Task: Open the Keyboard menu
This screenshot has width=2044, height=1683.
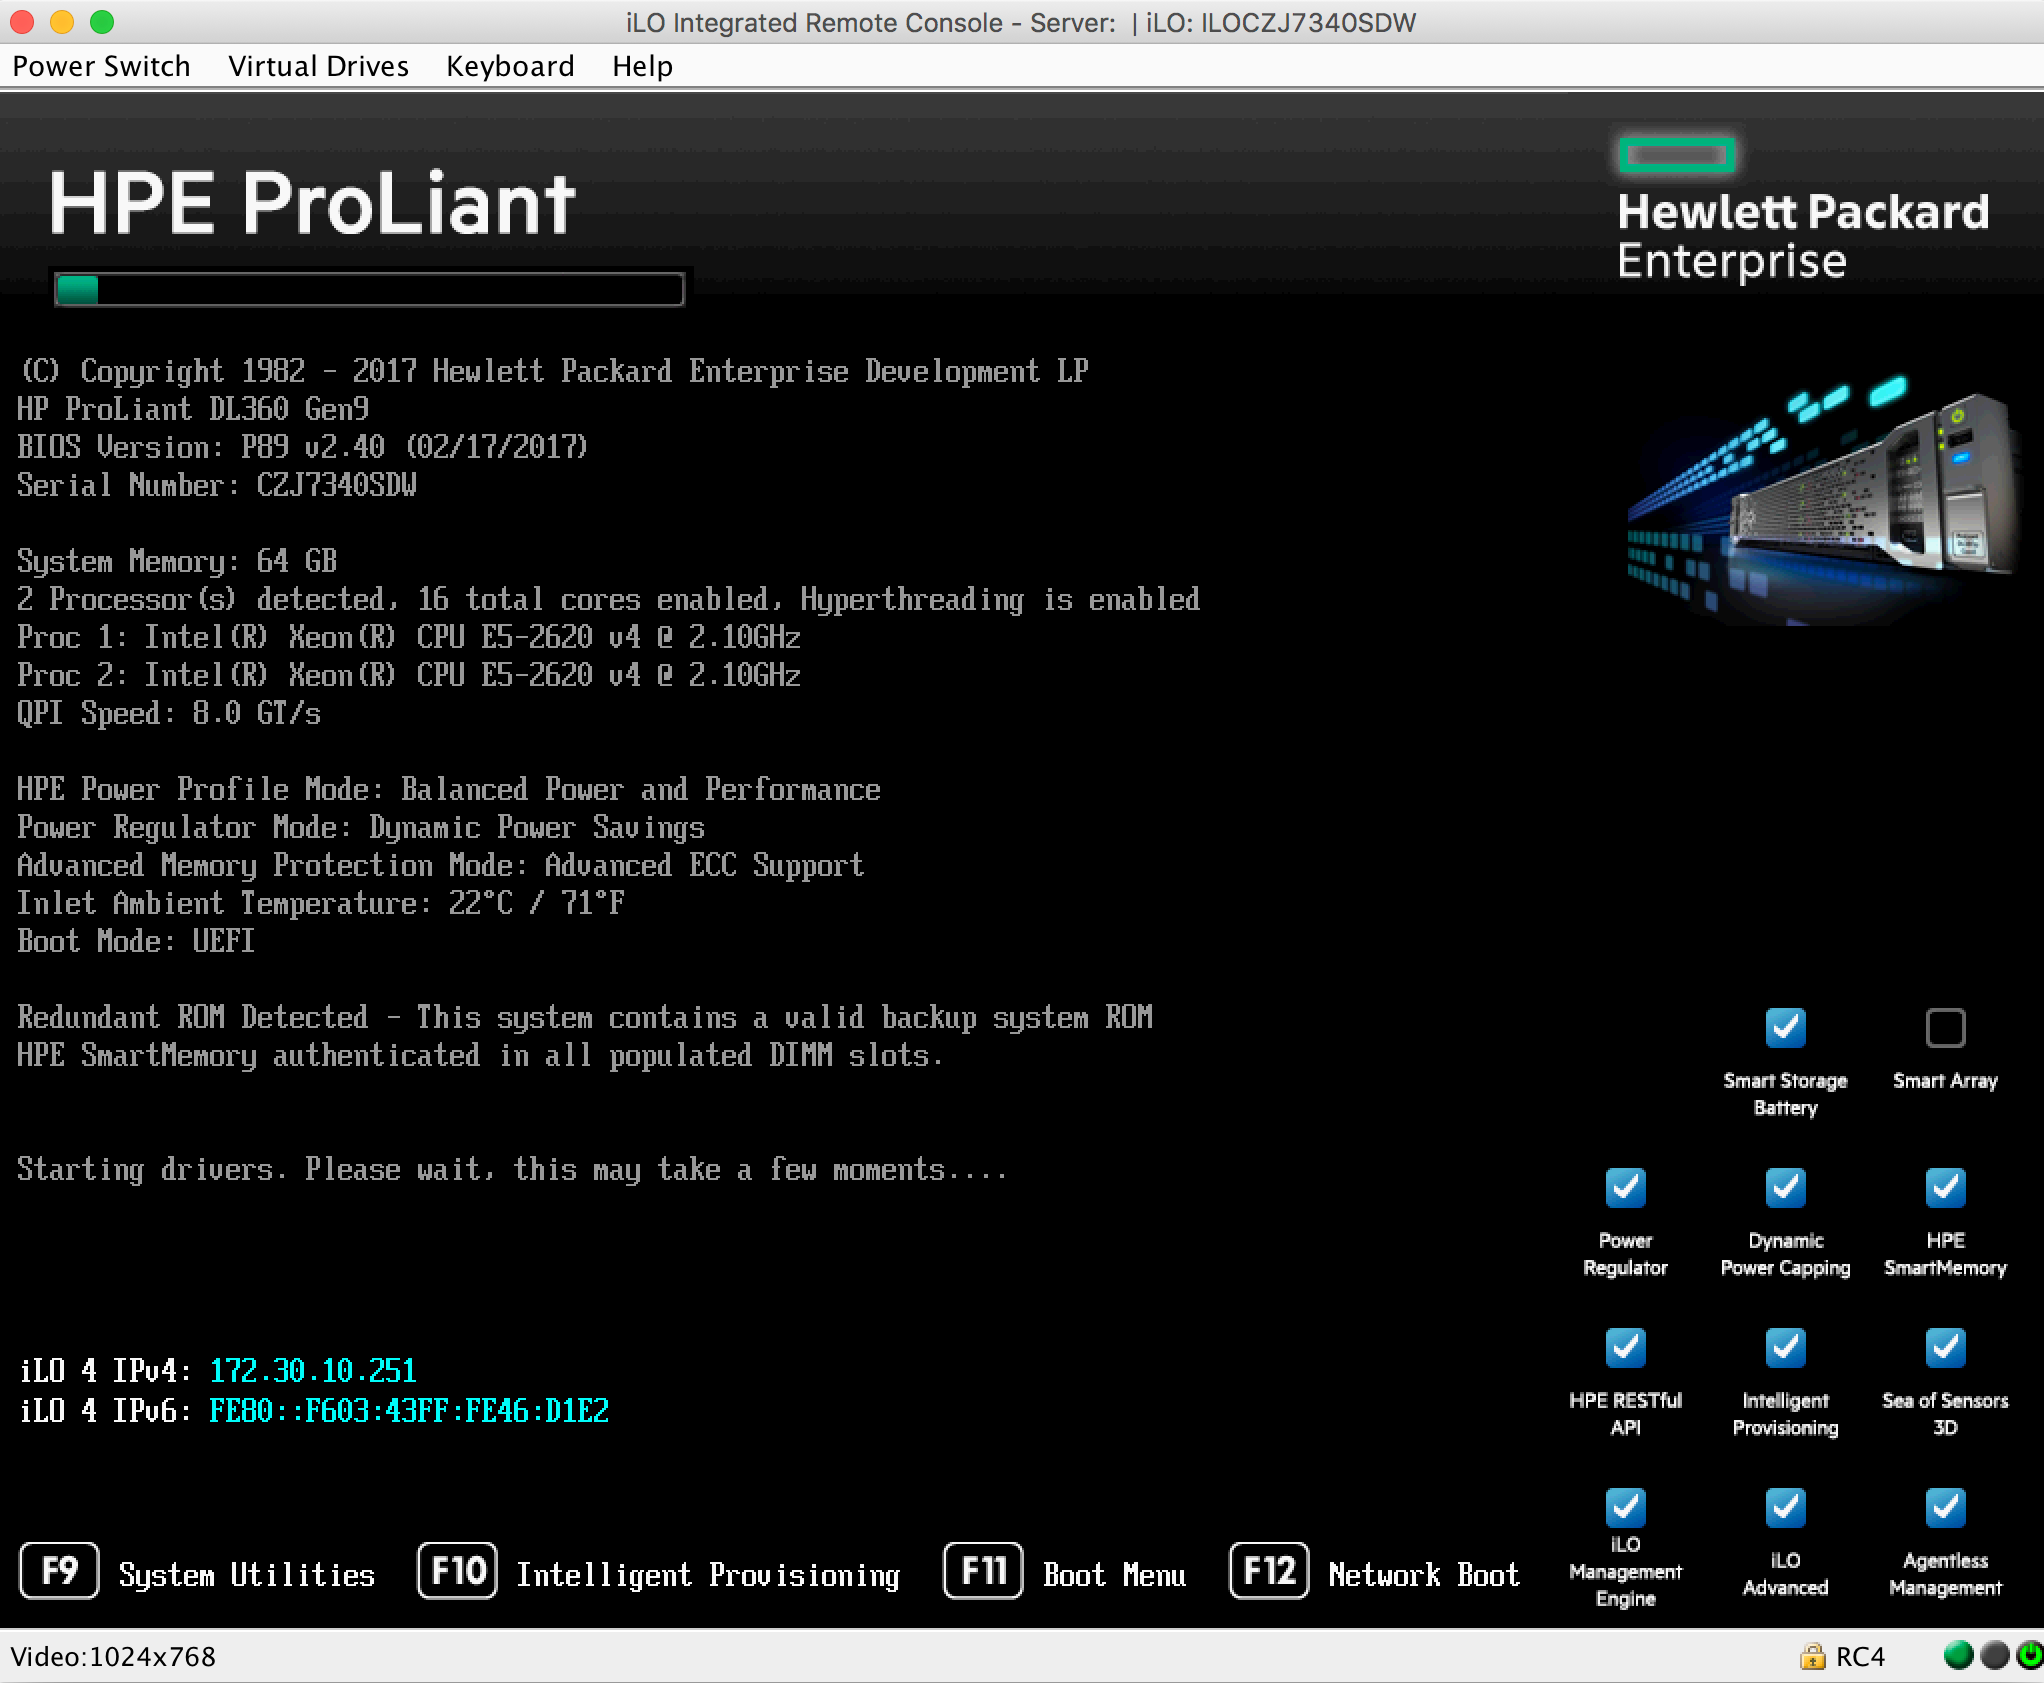Action: pos(510,66)
